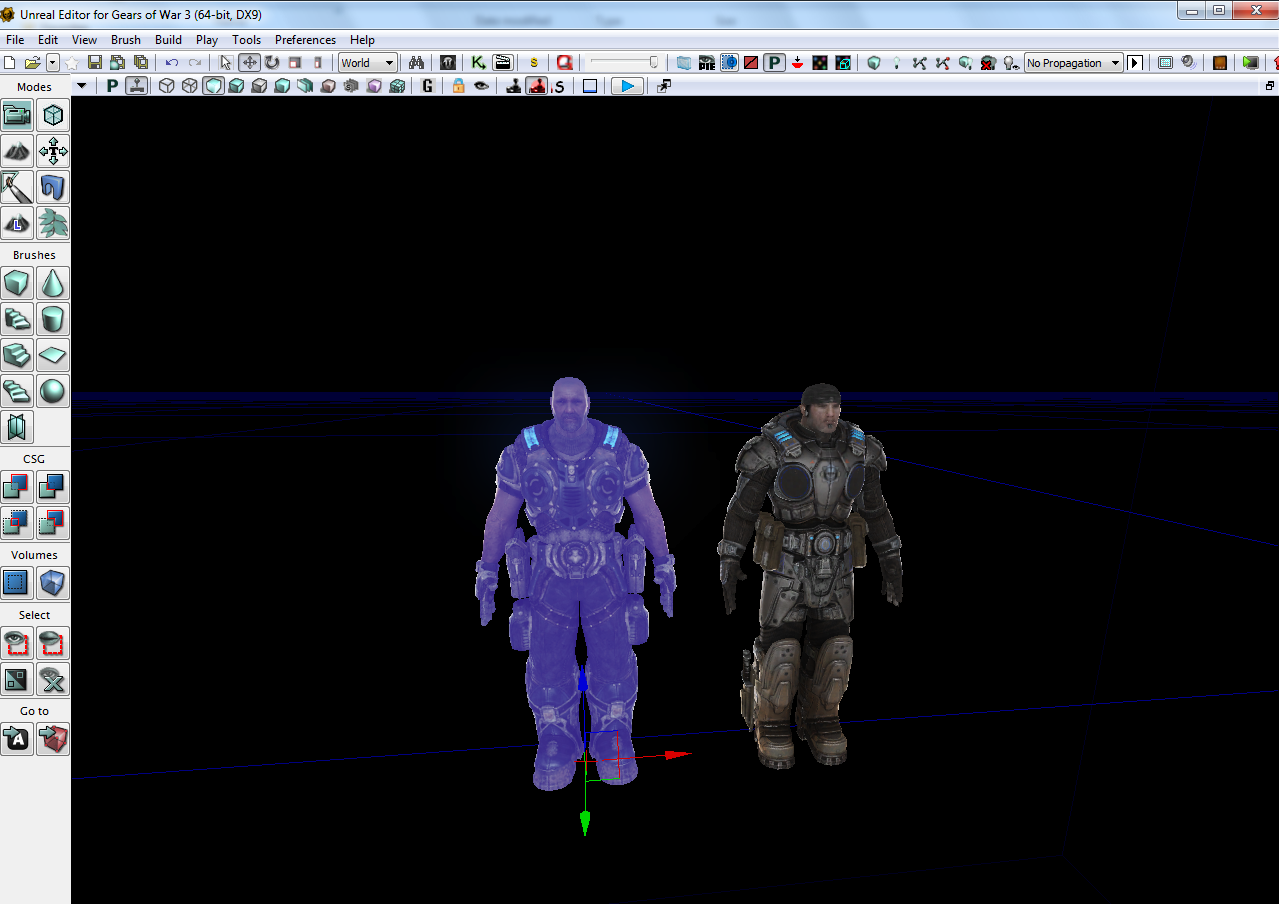This screenshot has height=904, width=1279.
Task: Toggle the eye visibility icon in viewport toolbar
Action: (482, 86)
